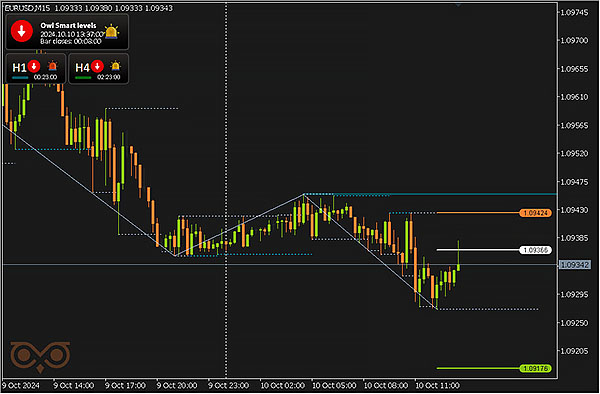Click the large red down-arrow signal icon

click(x=21, y=31)
